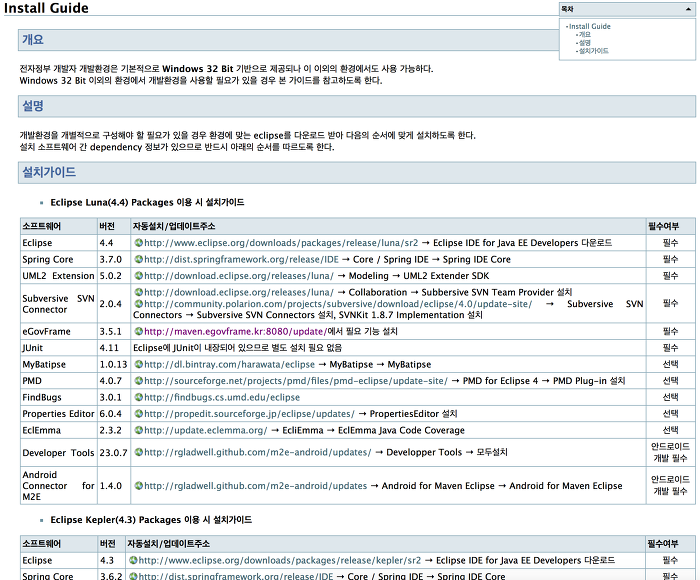Click globe icon beside the luna/sr2 eclipse.org link
This screenshot has width=700, height=580.
[139, 243]
